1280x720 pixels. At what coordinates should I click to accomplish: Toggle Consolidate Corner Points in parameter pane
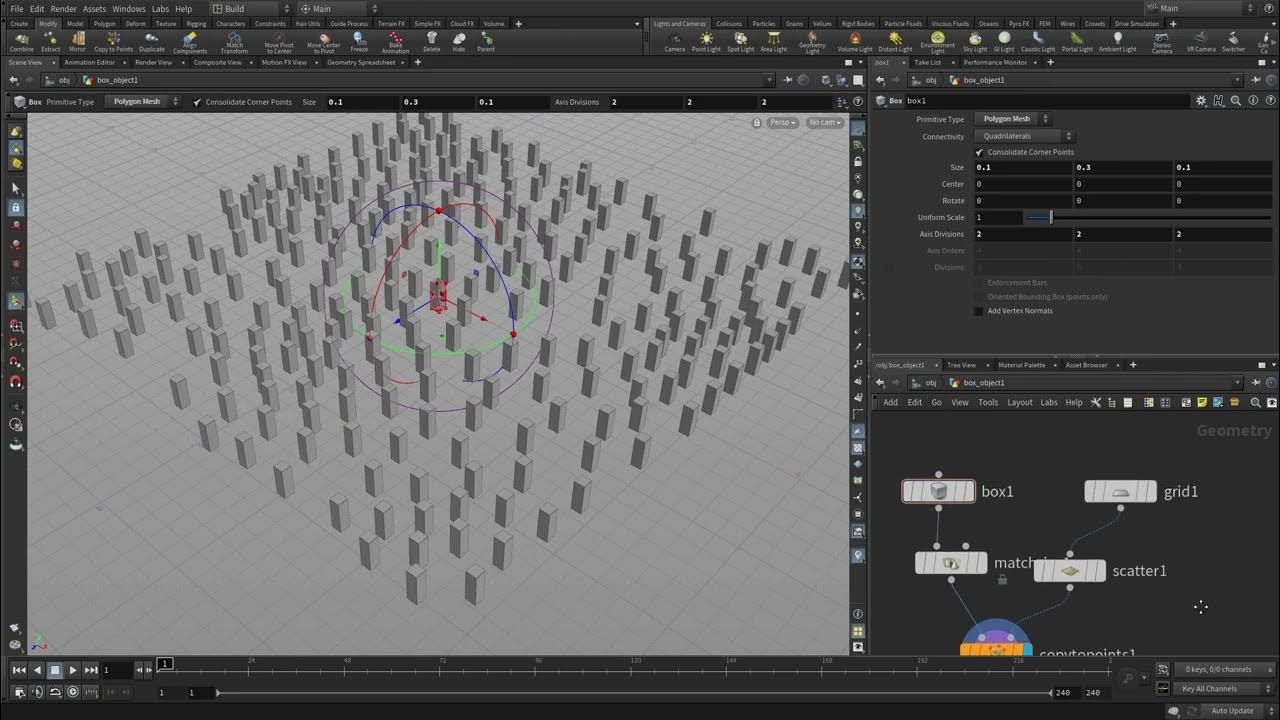(979, 152)
